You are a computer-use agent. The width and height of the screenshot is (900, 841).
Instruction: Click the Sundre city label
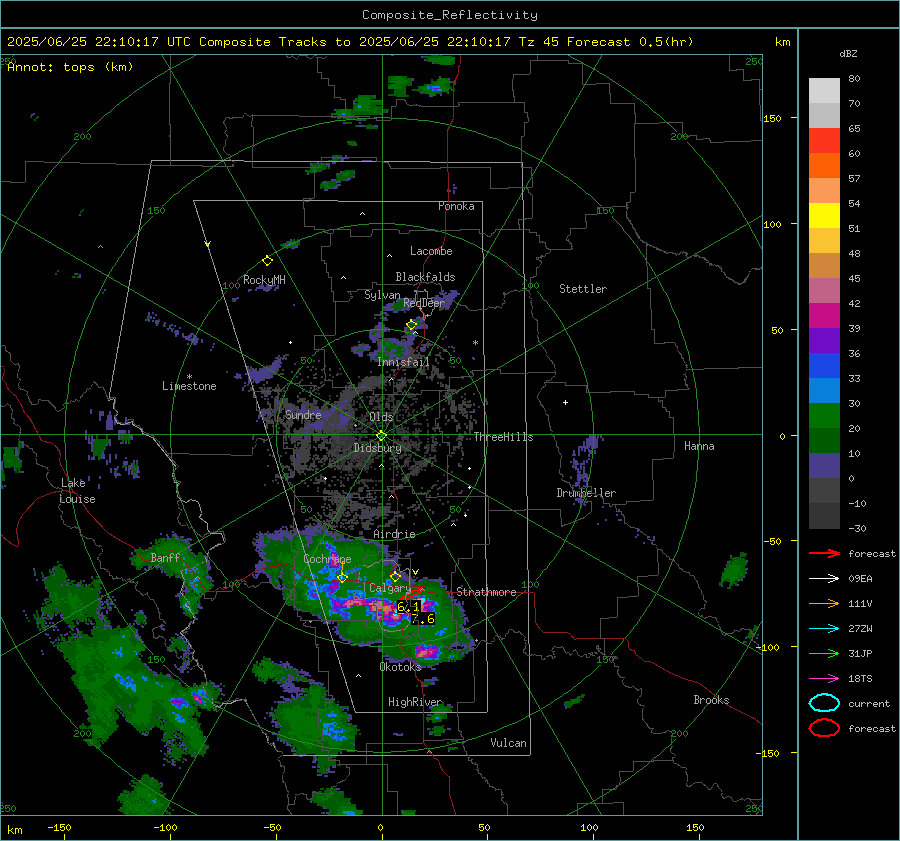tap(303, 414)
